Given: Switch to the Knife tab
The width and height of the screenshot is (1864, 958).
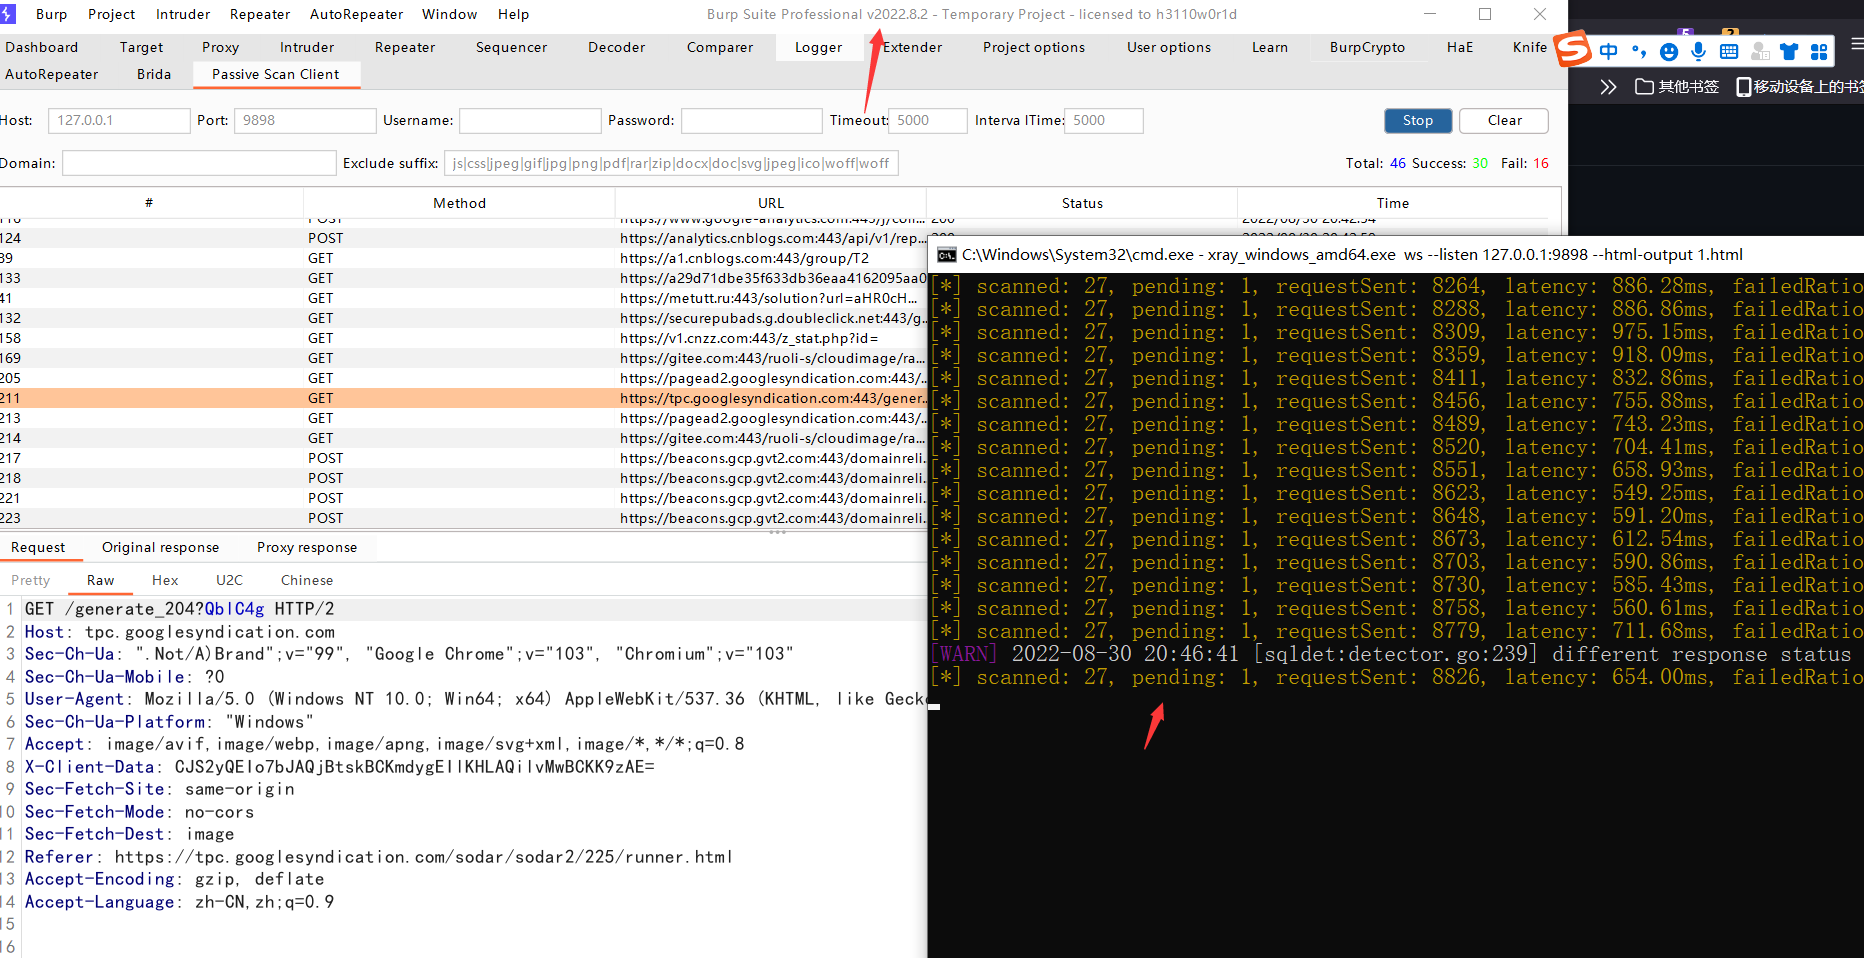Looking at the screenshot, I should tap(1529, 47).
